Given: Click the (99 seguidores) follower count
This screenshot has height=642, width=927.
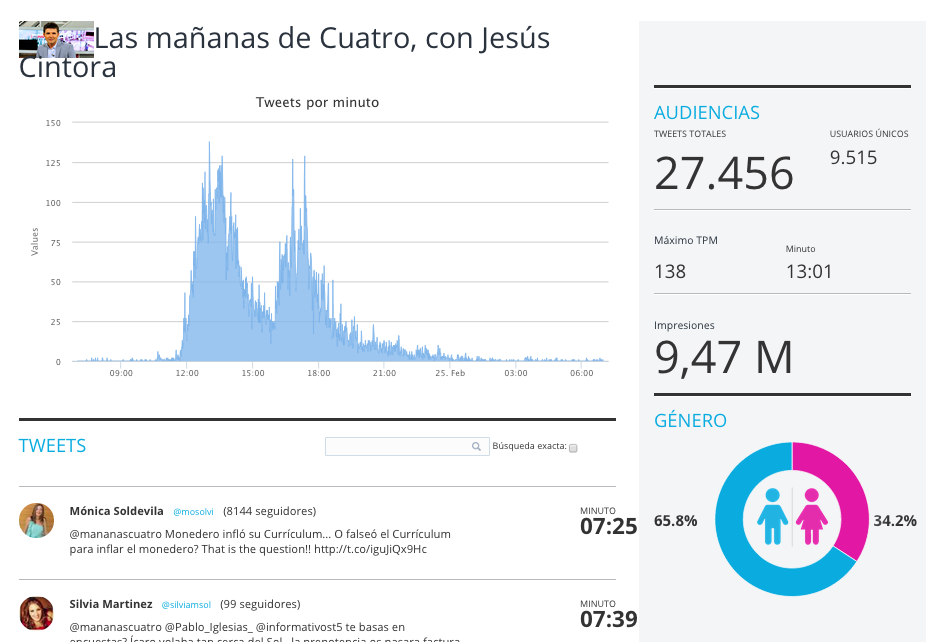Looking at the screenshot, I should click(x=260, y=604).
